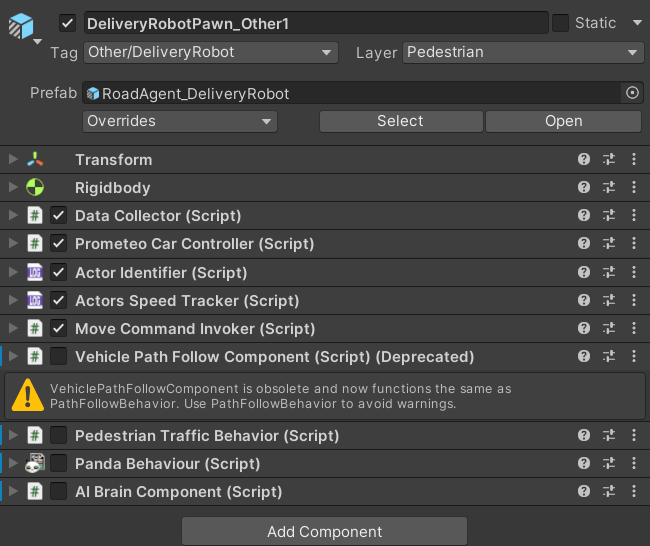Open help for Transform component
650x546 pixels.
click(x=584, y=159)
